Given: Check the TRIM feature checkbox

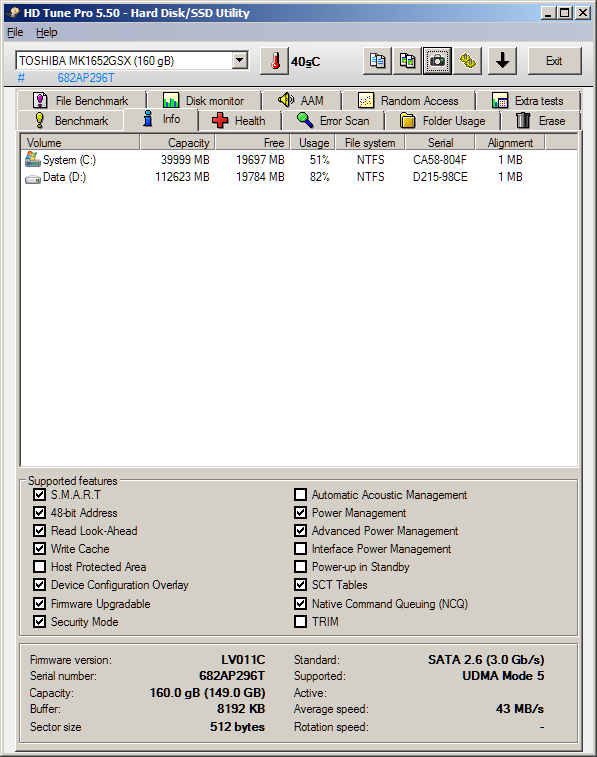Looking at the screenshot, I should point(300,621).
